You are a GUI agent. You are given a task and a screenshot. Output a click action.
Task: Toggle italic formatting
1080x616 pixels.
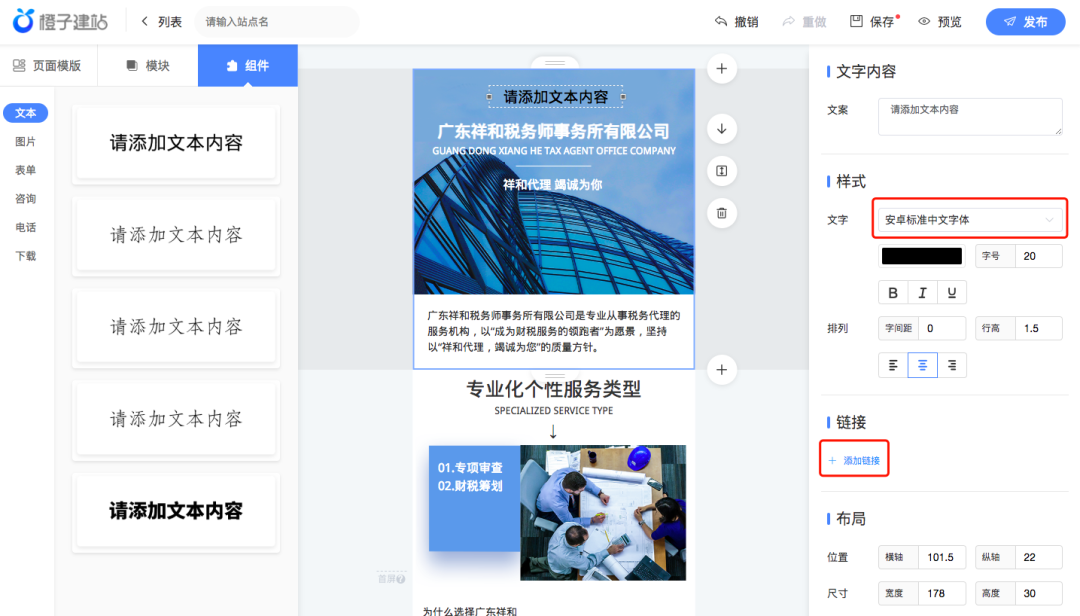click(922, 292)
